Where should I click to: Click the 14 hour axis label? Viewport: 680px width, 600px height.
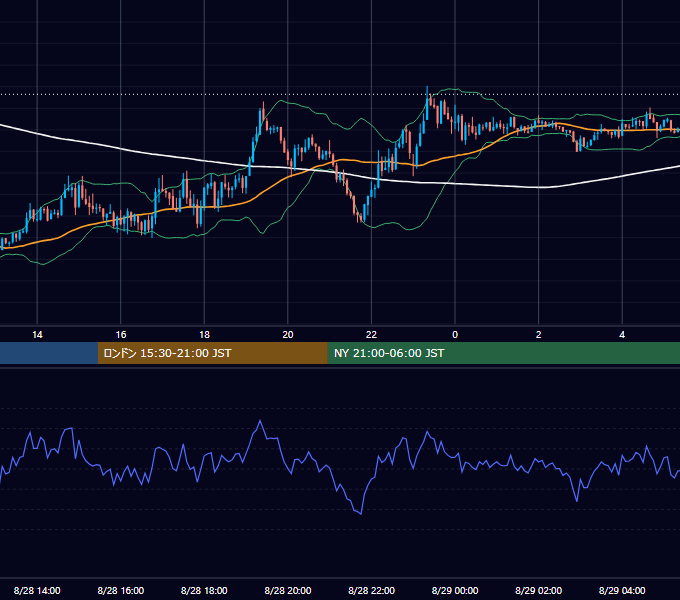coord(37,335)
